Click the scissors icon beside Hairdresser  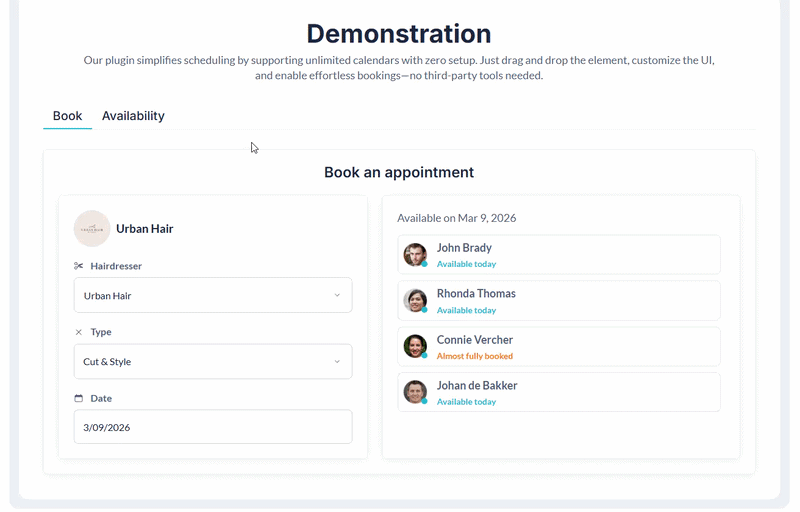pyautogui.click(x=79, y=266)
